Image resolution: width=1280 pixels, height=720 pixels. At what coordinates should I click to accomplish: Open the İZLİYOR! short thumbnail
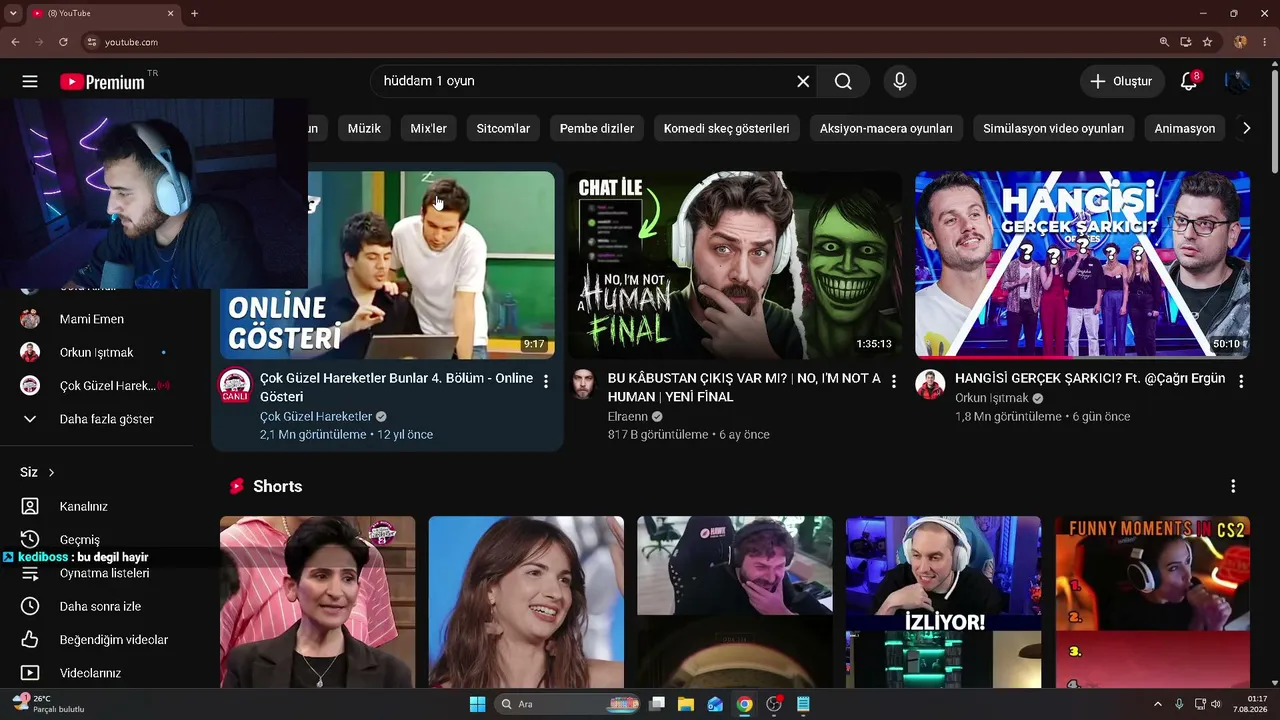[x=943, y=602]
